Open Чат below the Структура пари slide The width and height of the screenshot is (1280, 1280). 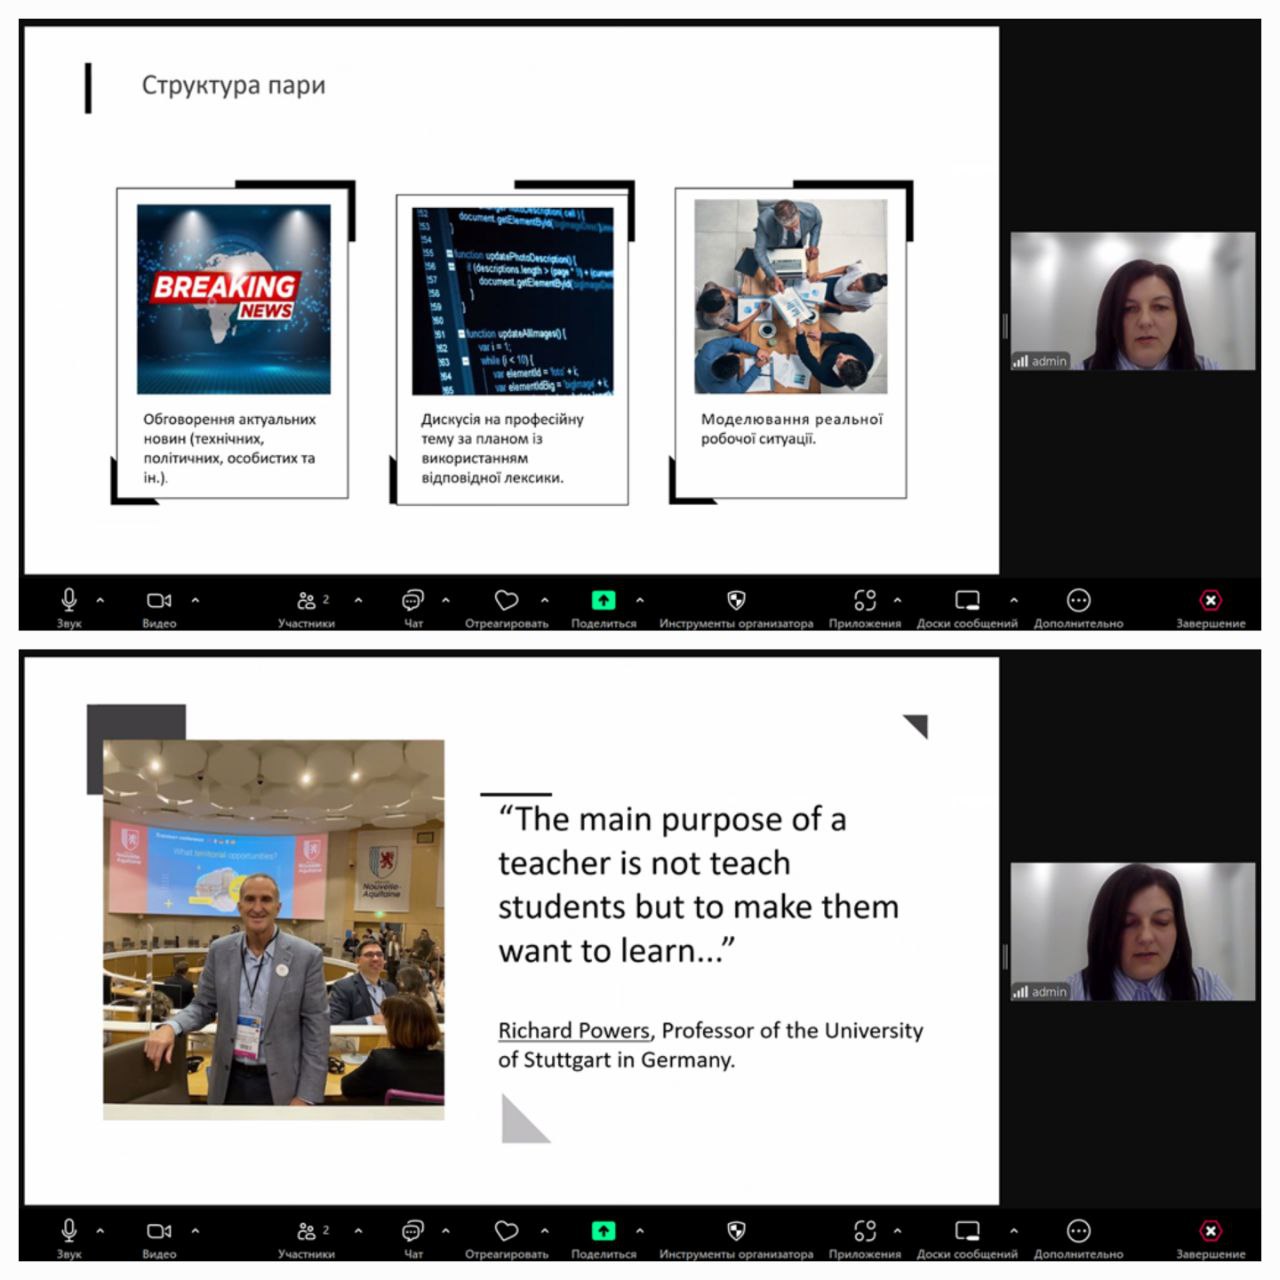point(413,607)
